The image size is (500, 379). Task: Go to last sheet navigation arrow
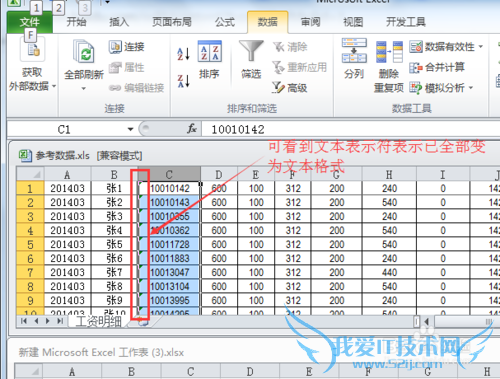click(60, 321)
